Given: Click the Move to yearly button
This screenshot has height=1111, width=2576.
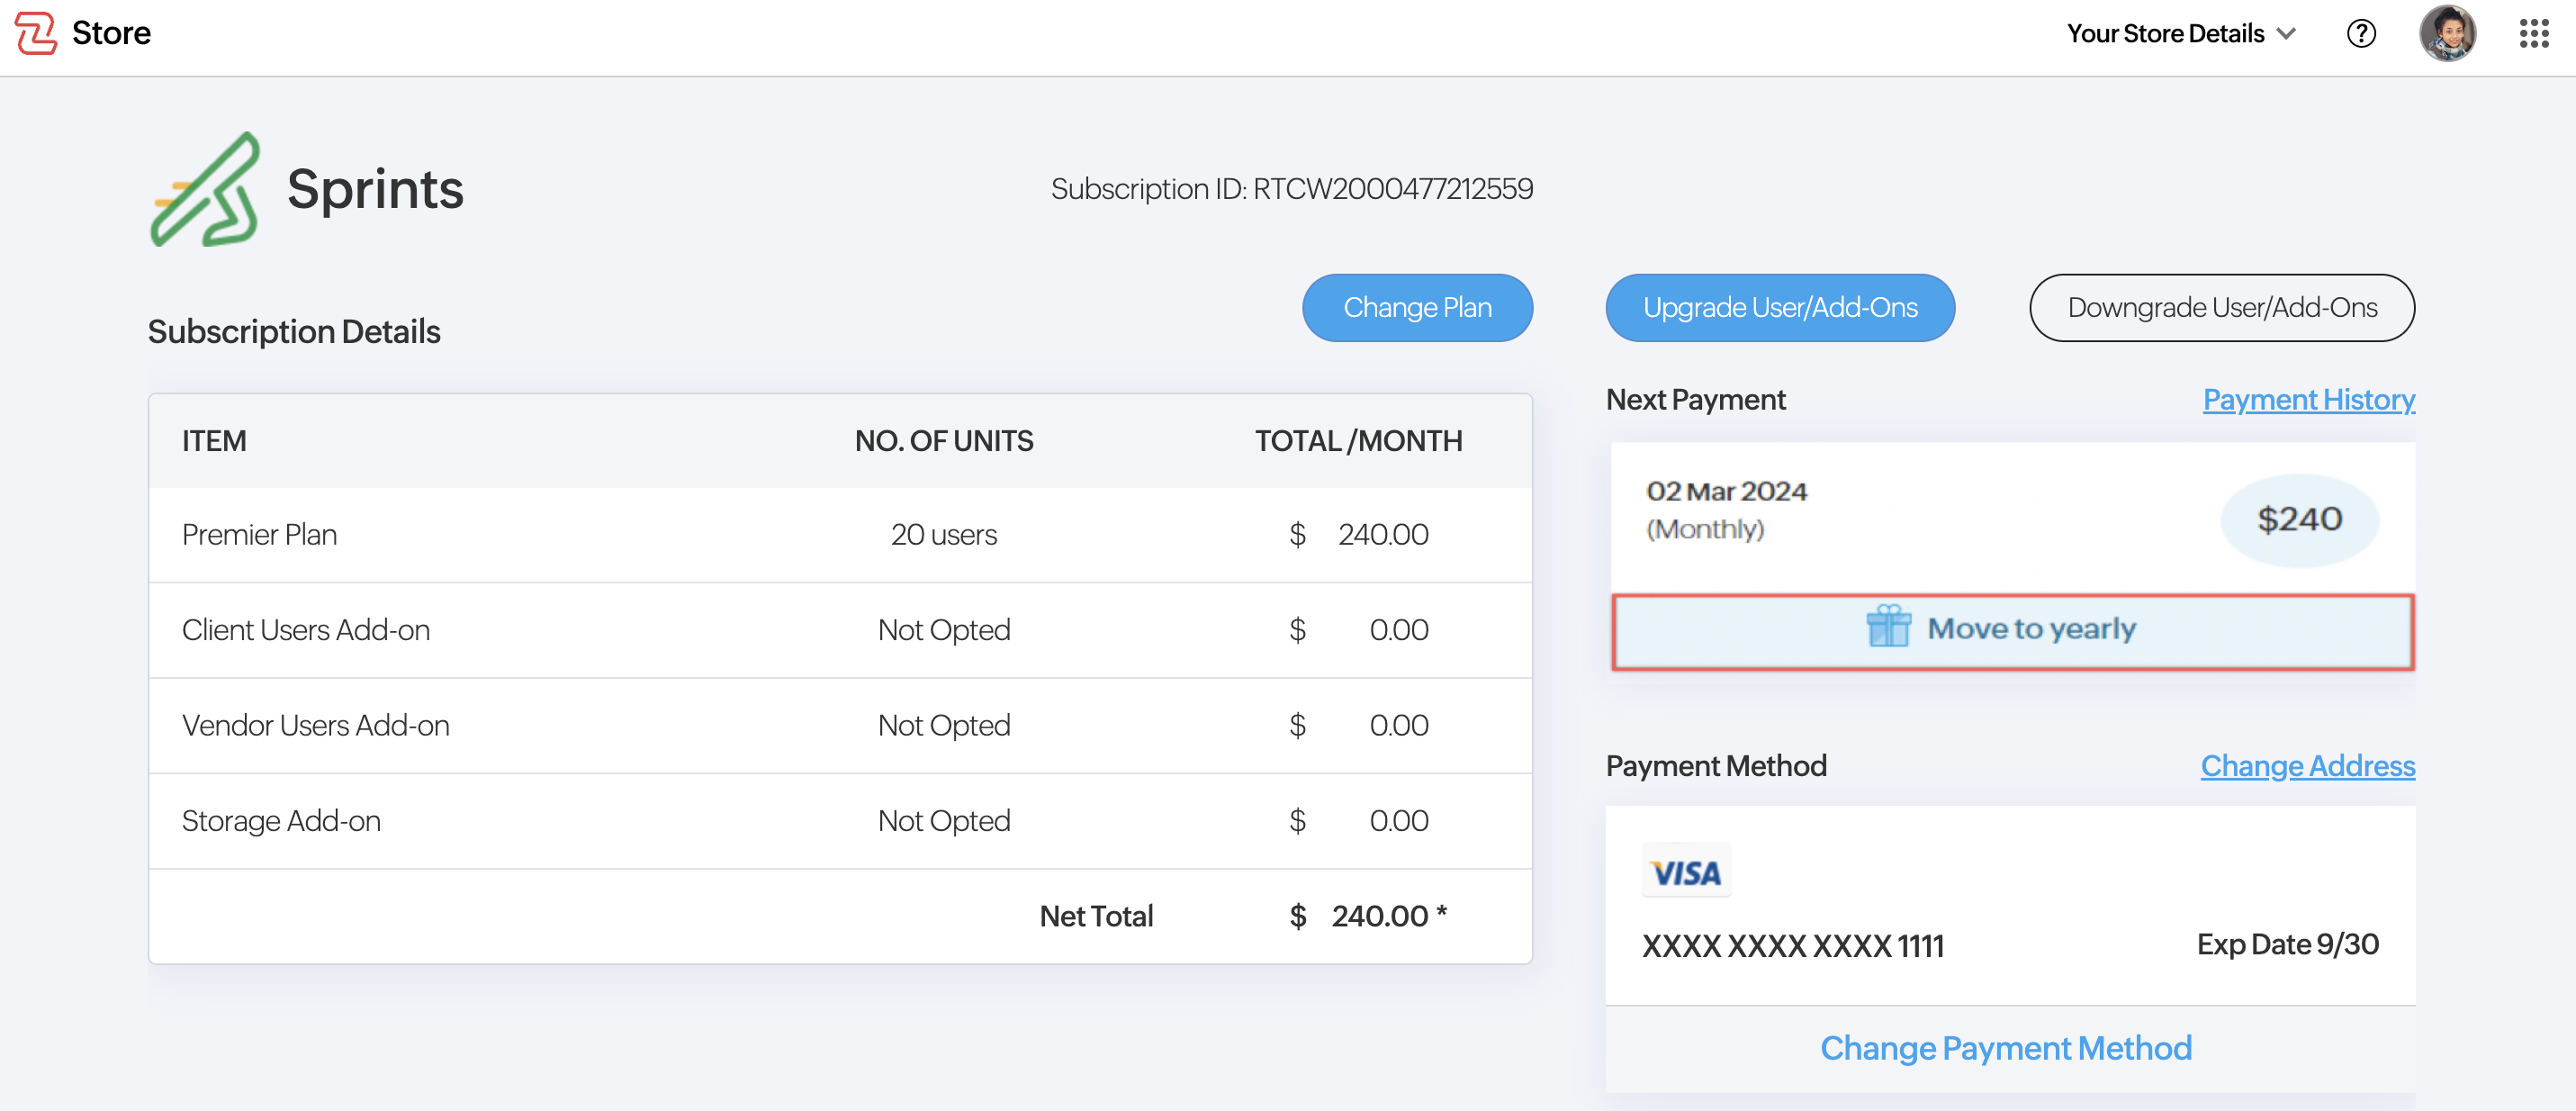Looking at the screenshot, I should pyautogui.click(x=2013, y=632).
